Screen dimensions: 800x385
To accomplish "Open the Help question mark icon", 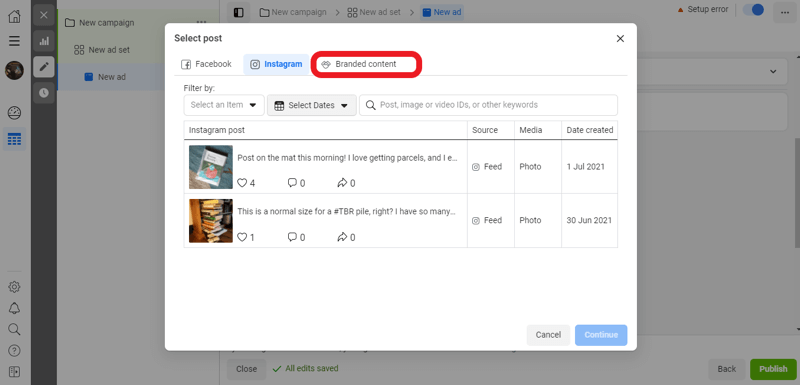I will point(14,350).
